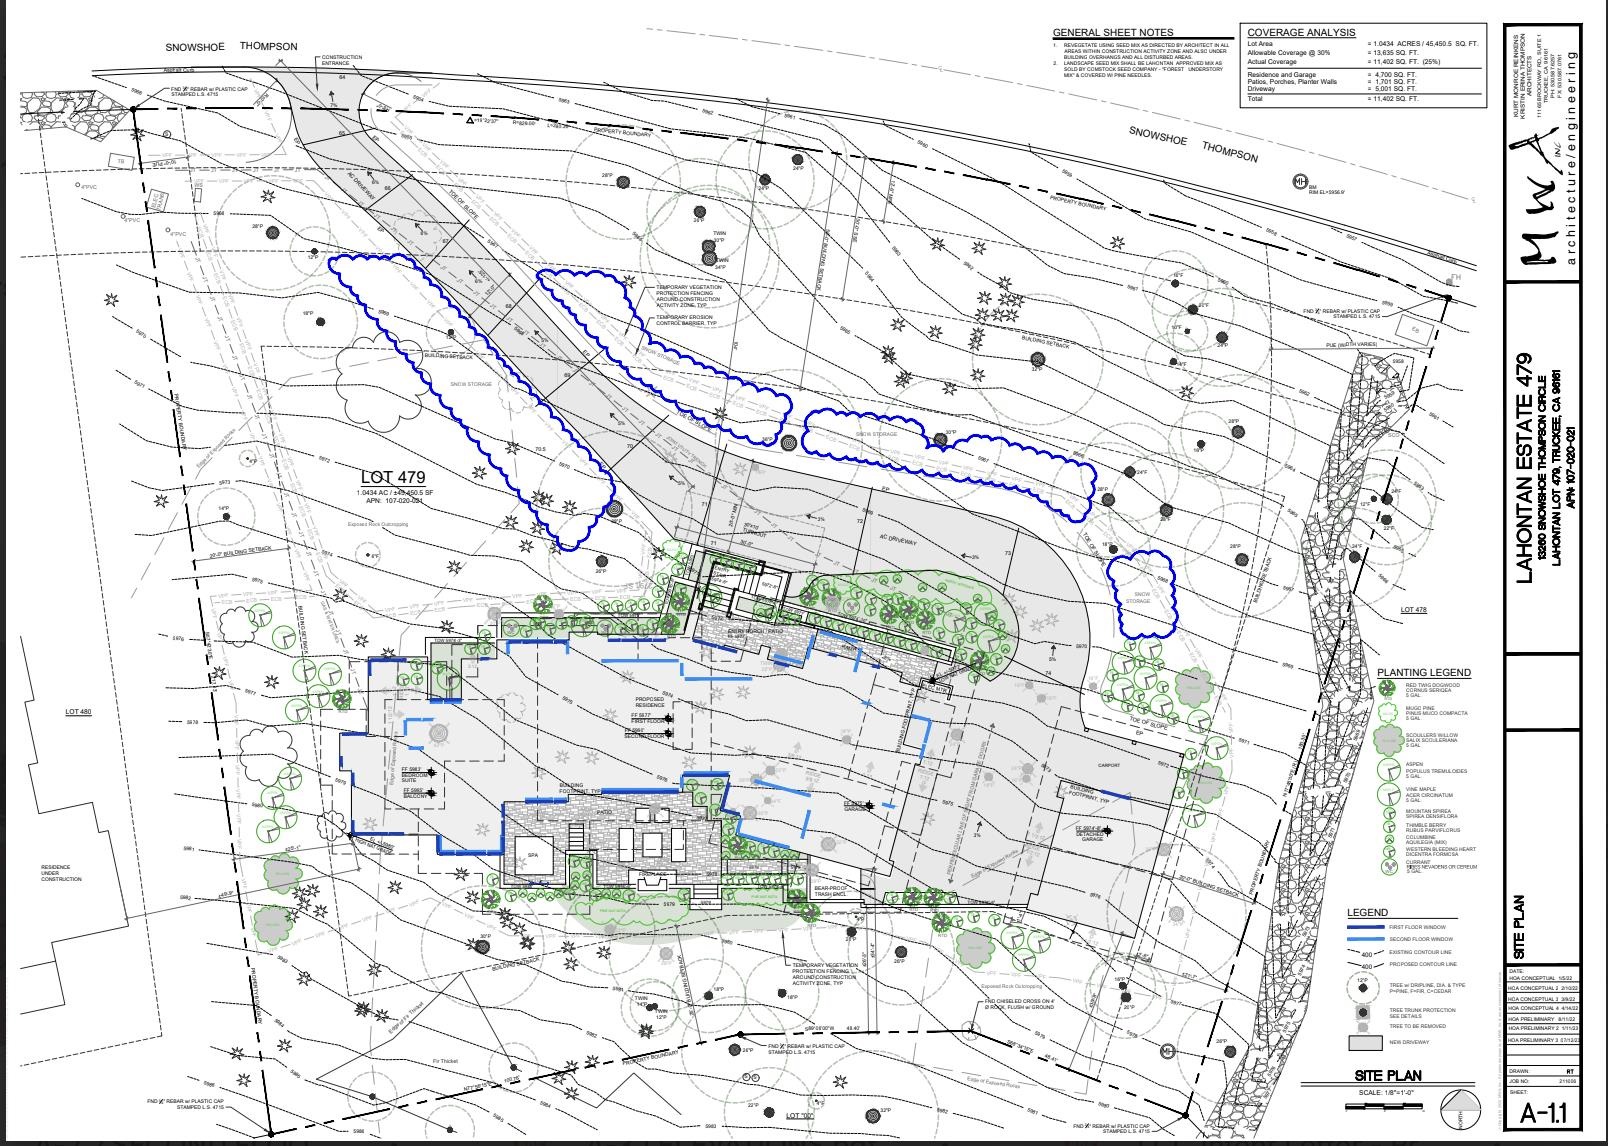Click the second floor window legend line
The width and height of the screenshot is (1608, 1146).
click(1364, 940)
